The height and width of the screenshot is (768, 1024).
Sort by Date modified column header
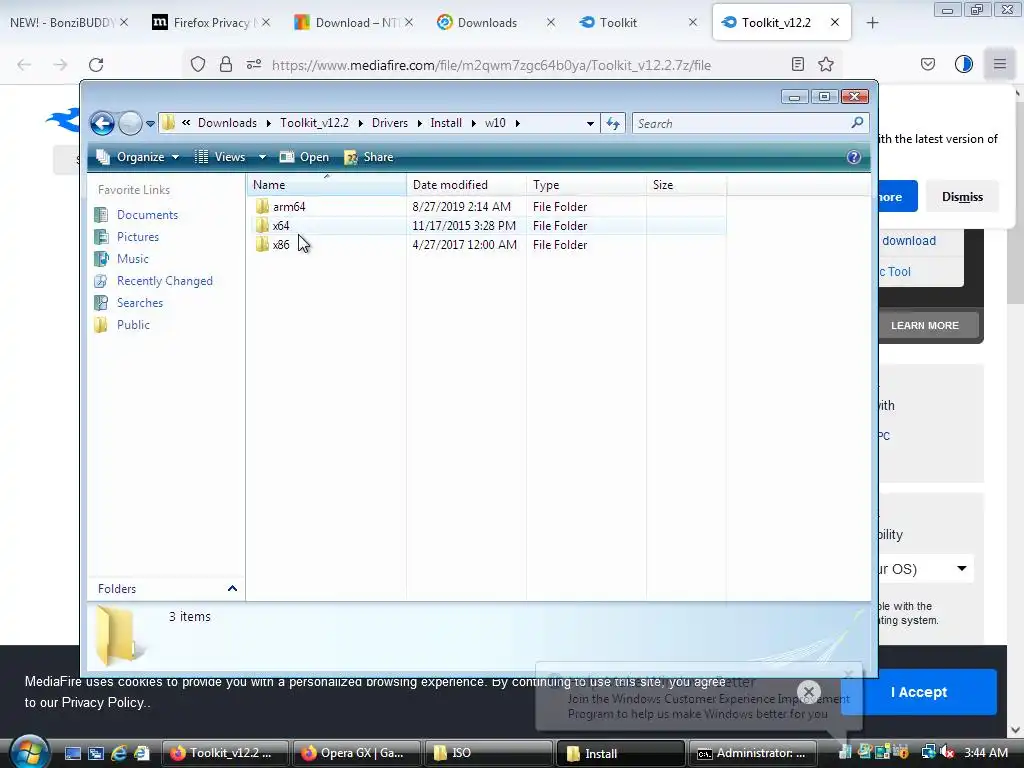pyautogui.click(x=466, y=185)
